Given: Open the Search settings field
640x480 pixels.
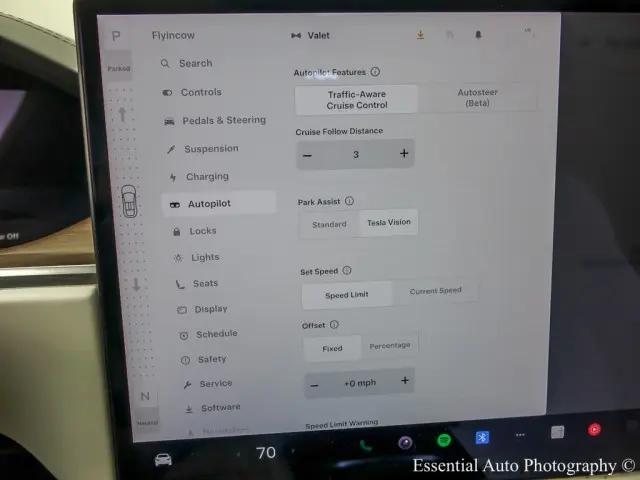Looking at the screenshot, I should [187, 63].
